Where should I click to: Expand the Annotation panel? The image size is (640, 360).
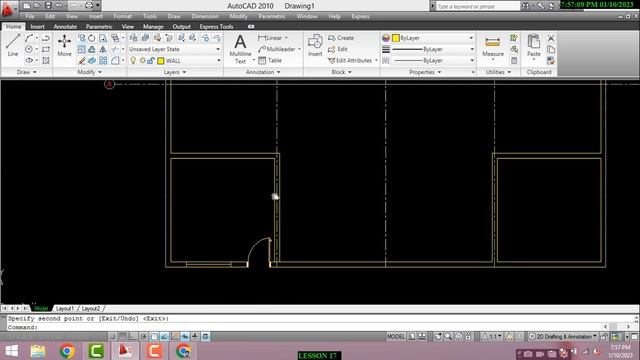pos(263,72)
